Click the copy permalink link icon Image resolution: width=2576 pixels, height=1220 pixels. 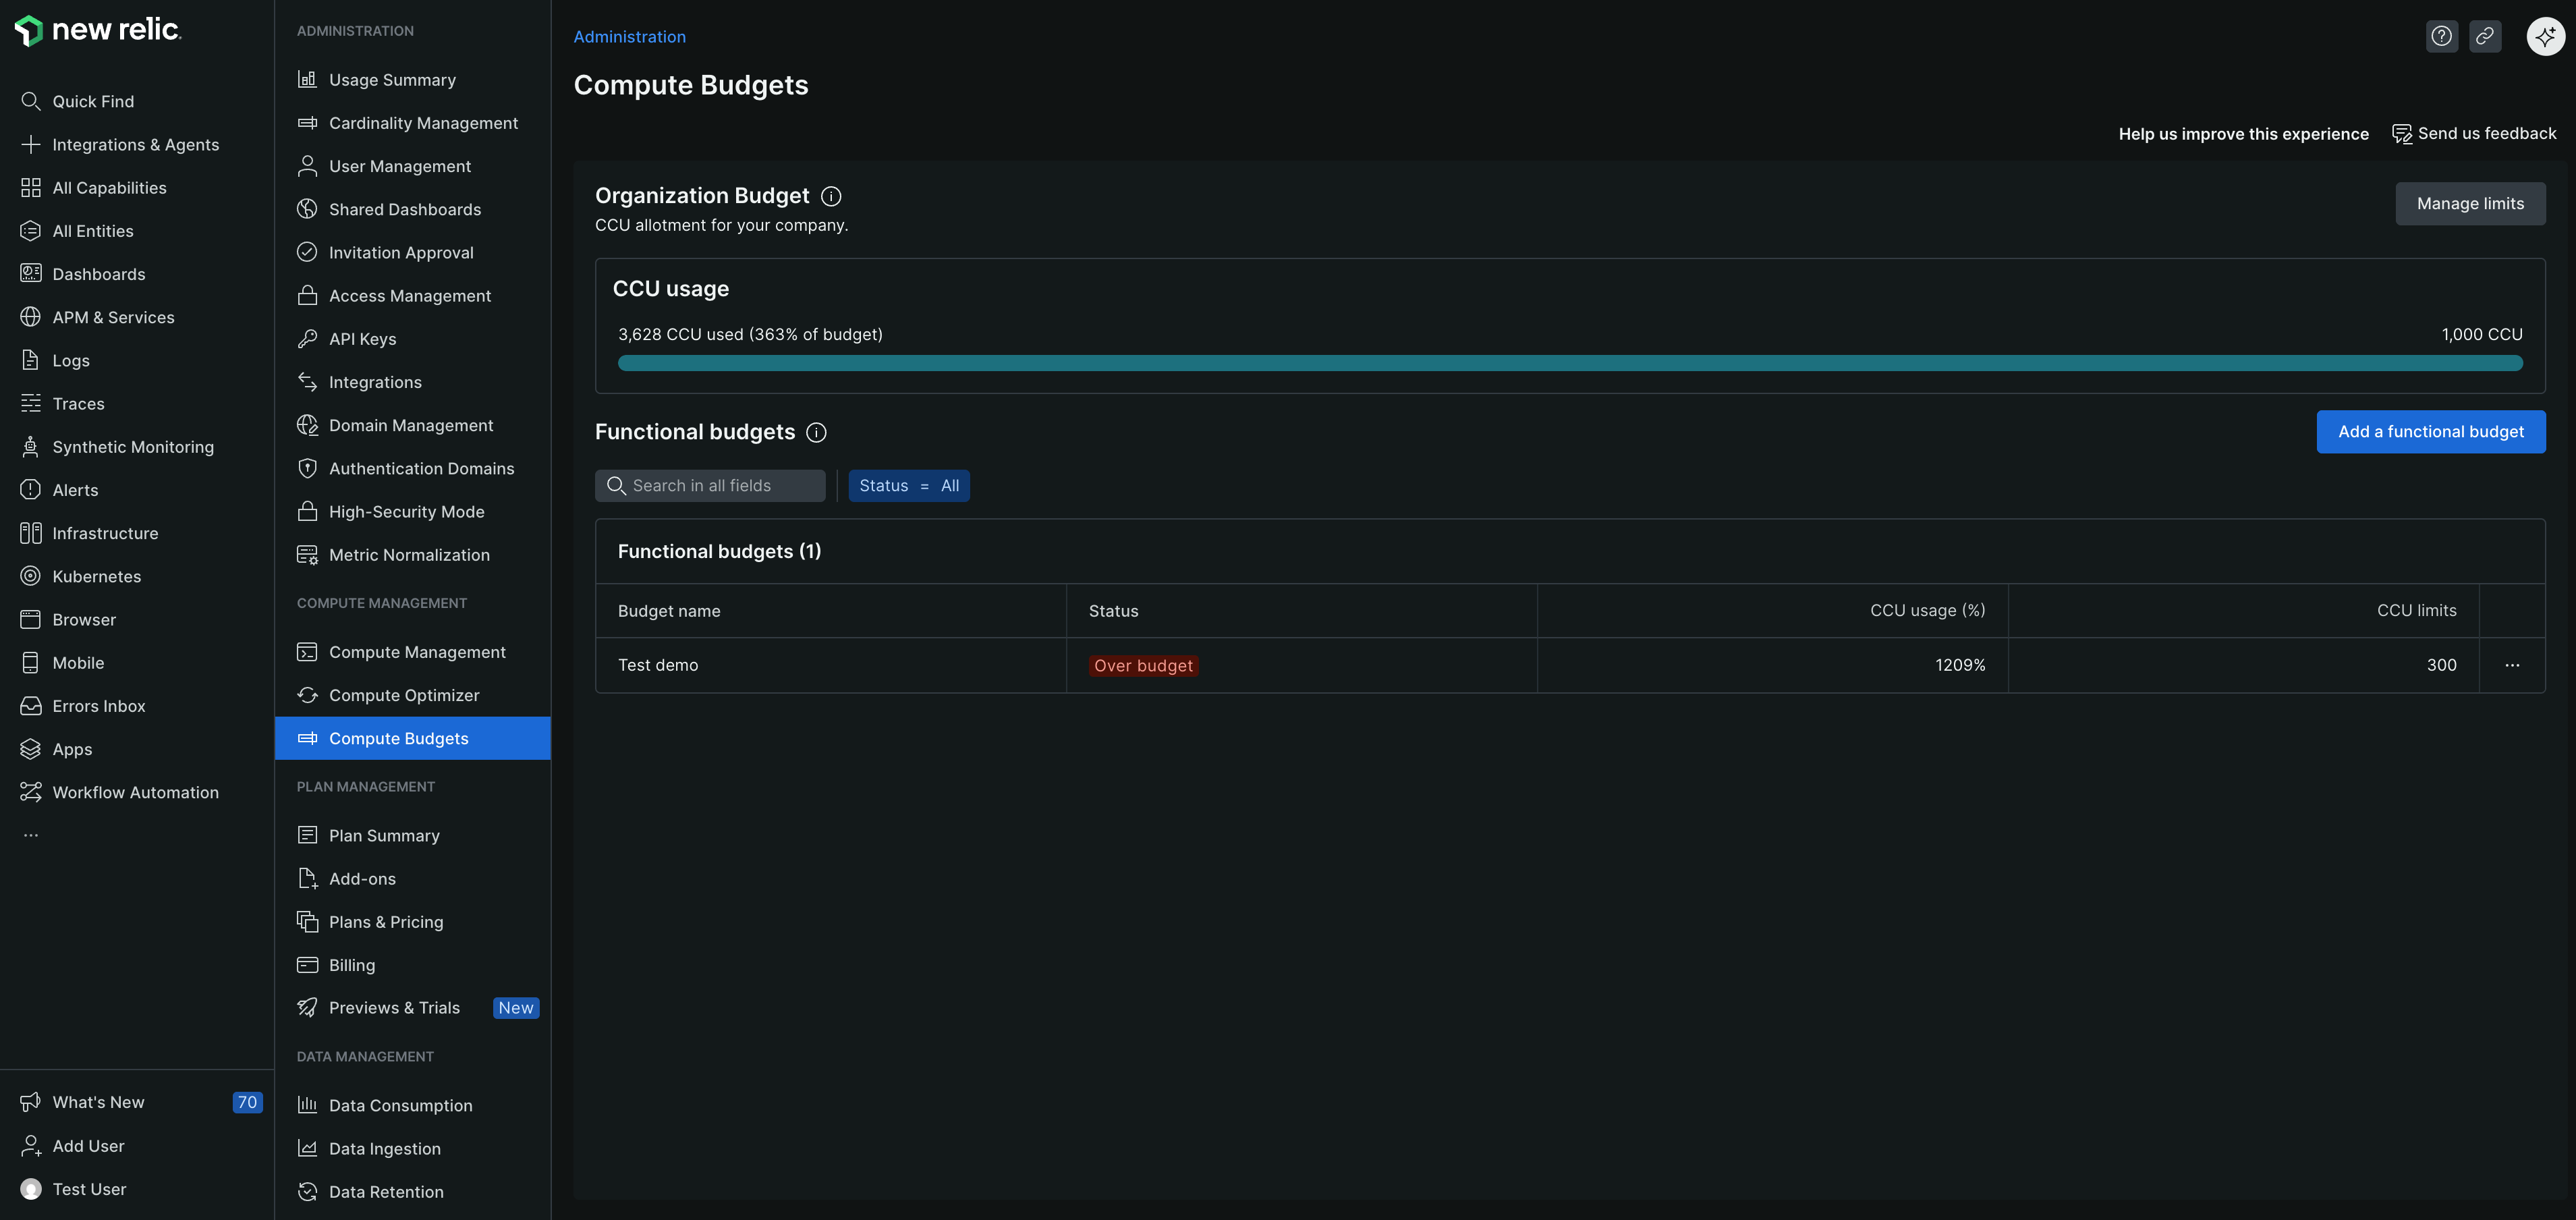tap(2484, 36)
